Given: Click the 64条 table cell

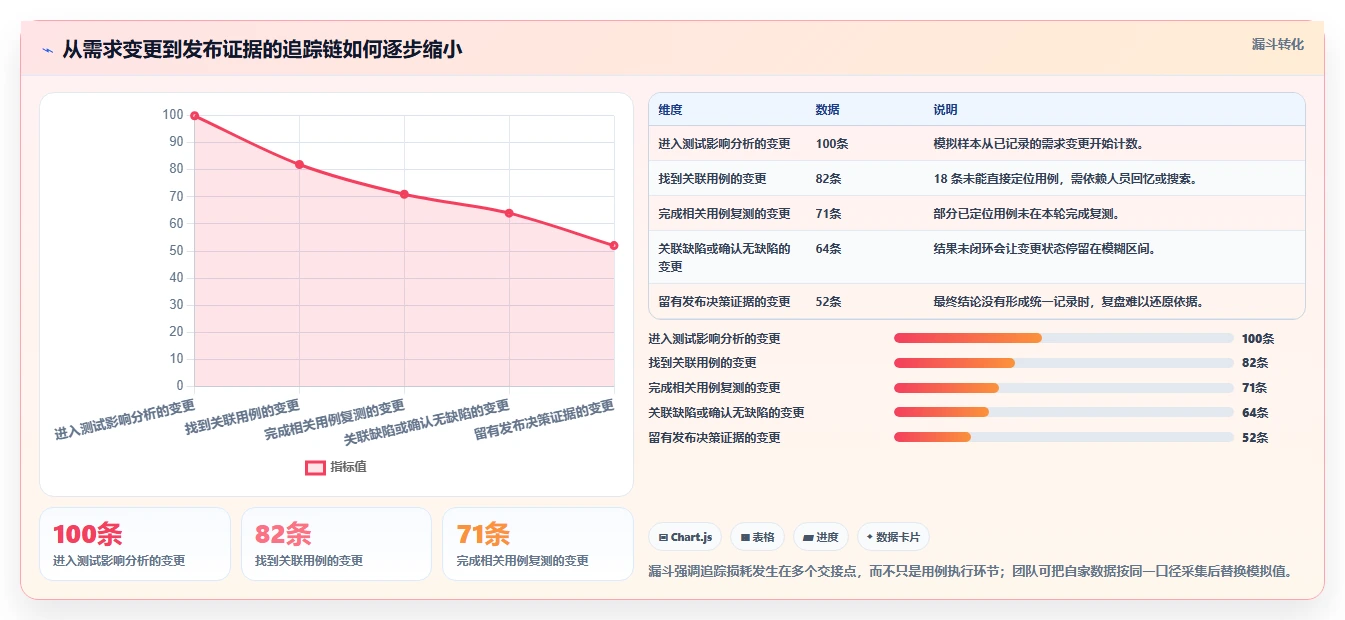Looking at the screenshot, I should [x=828, y=248].
